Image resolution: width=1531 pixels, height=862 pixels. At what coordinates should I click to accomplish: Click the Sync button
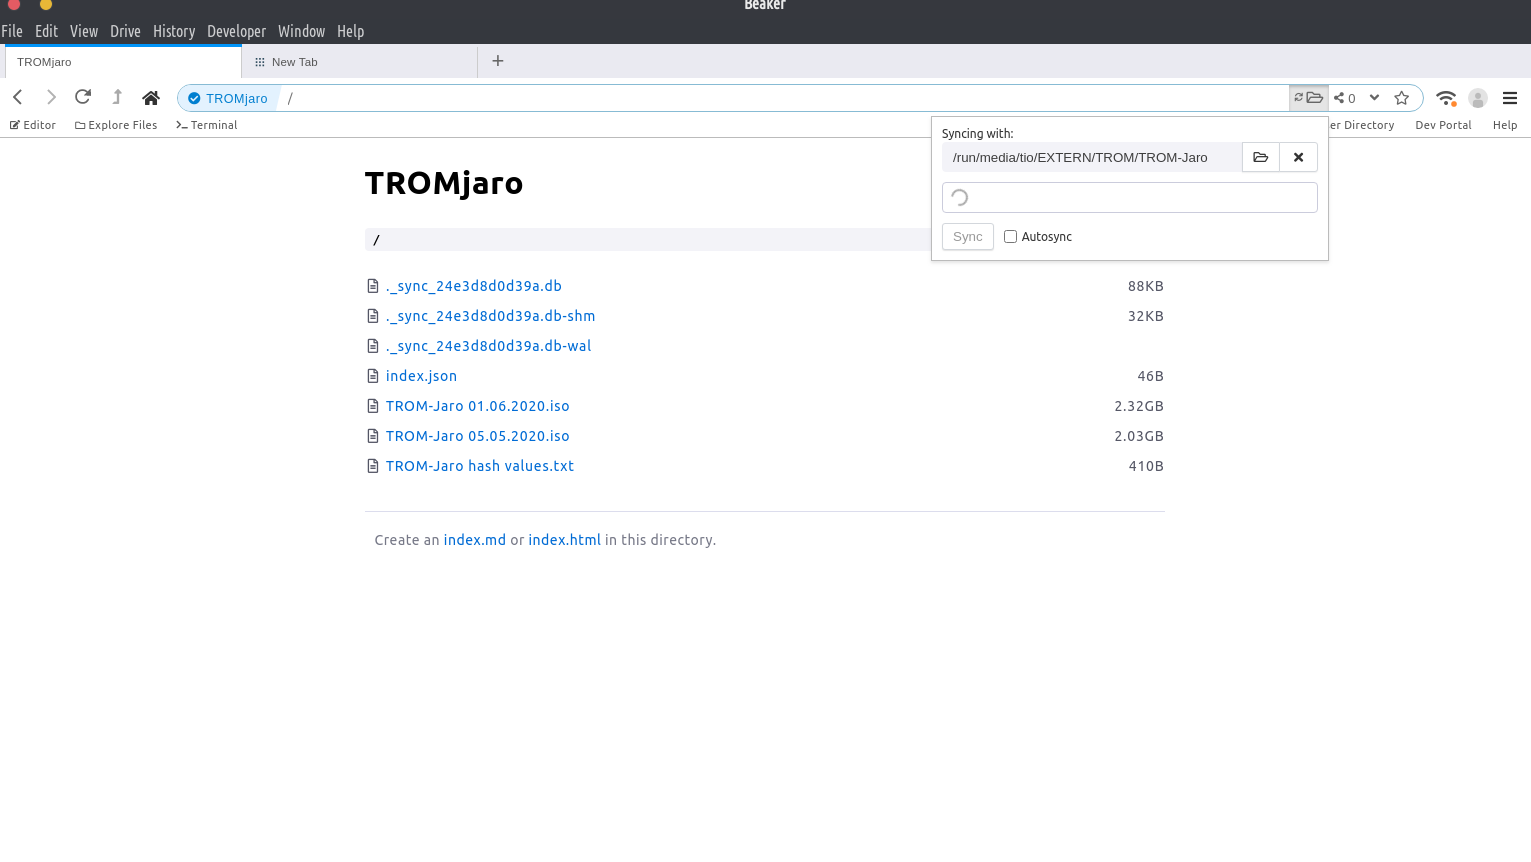[x=968, y=237]
